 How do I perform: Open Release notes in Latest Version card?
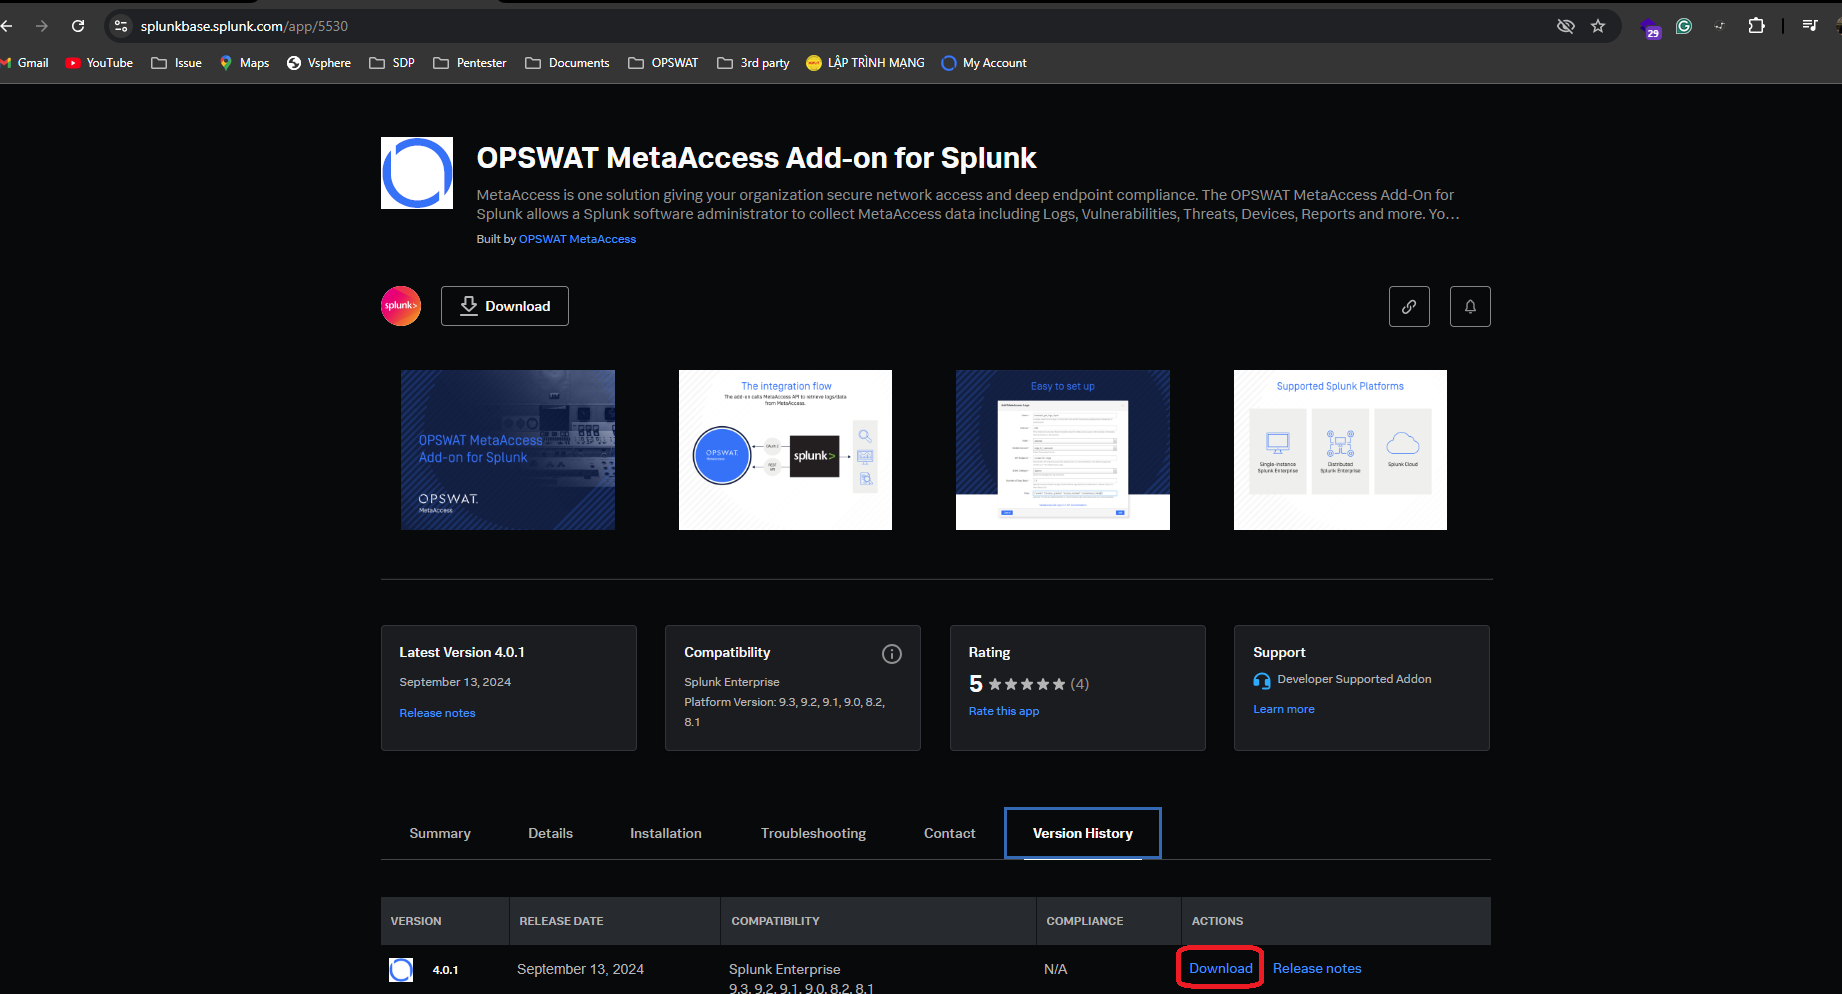(437, 713)
